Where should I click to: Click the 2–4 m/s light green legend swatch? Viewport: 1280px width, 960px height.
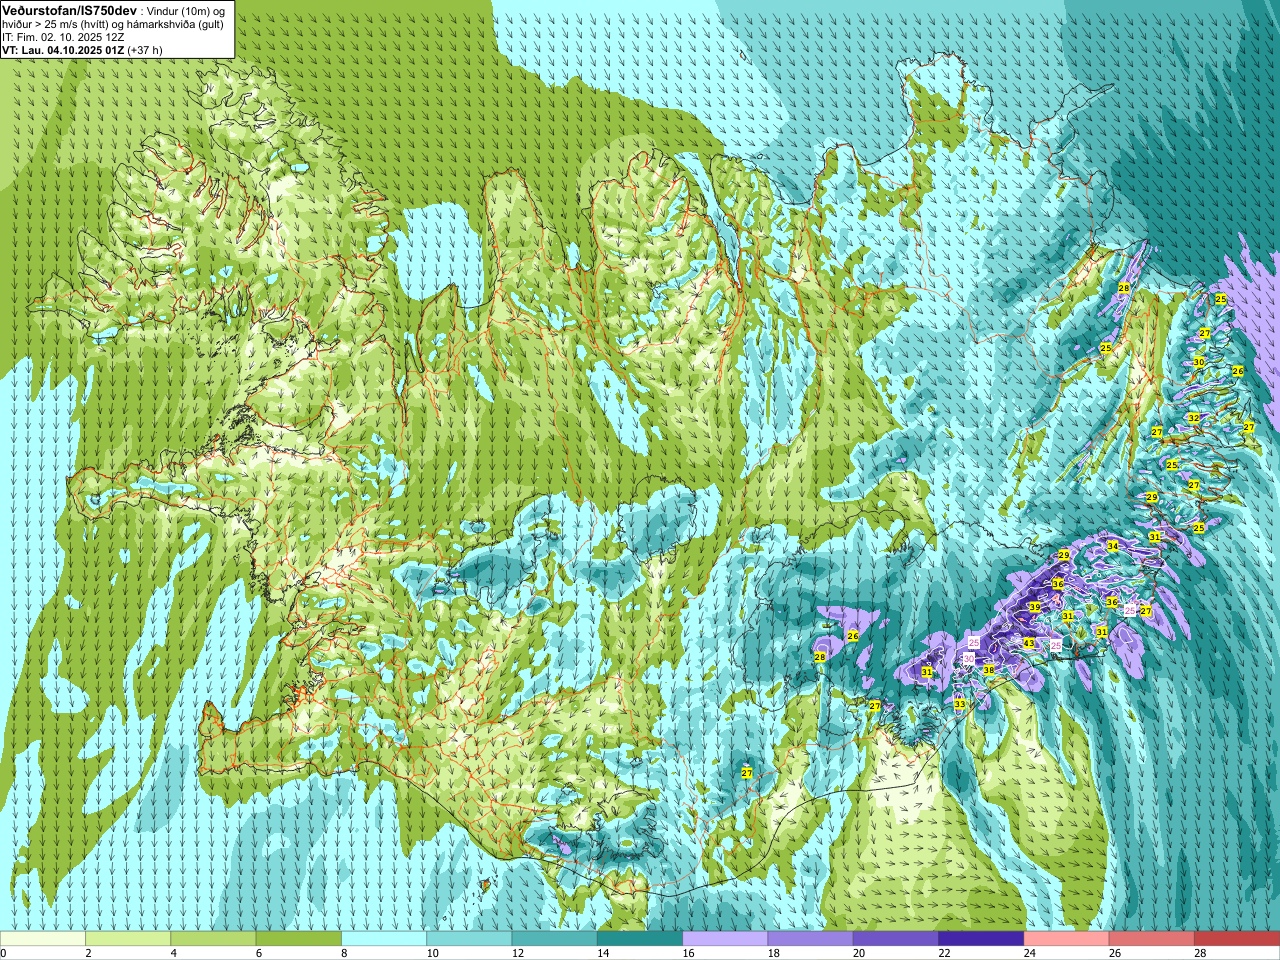click(128, 939)
